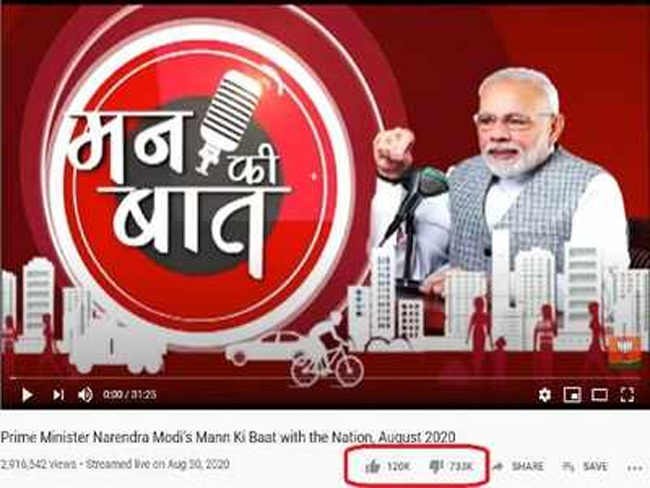Mute the video volume speaker icon
The height and width of the screenshot is (488, 650).
coord(85,395)
